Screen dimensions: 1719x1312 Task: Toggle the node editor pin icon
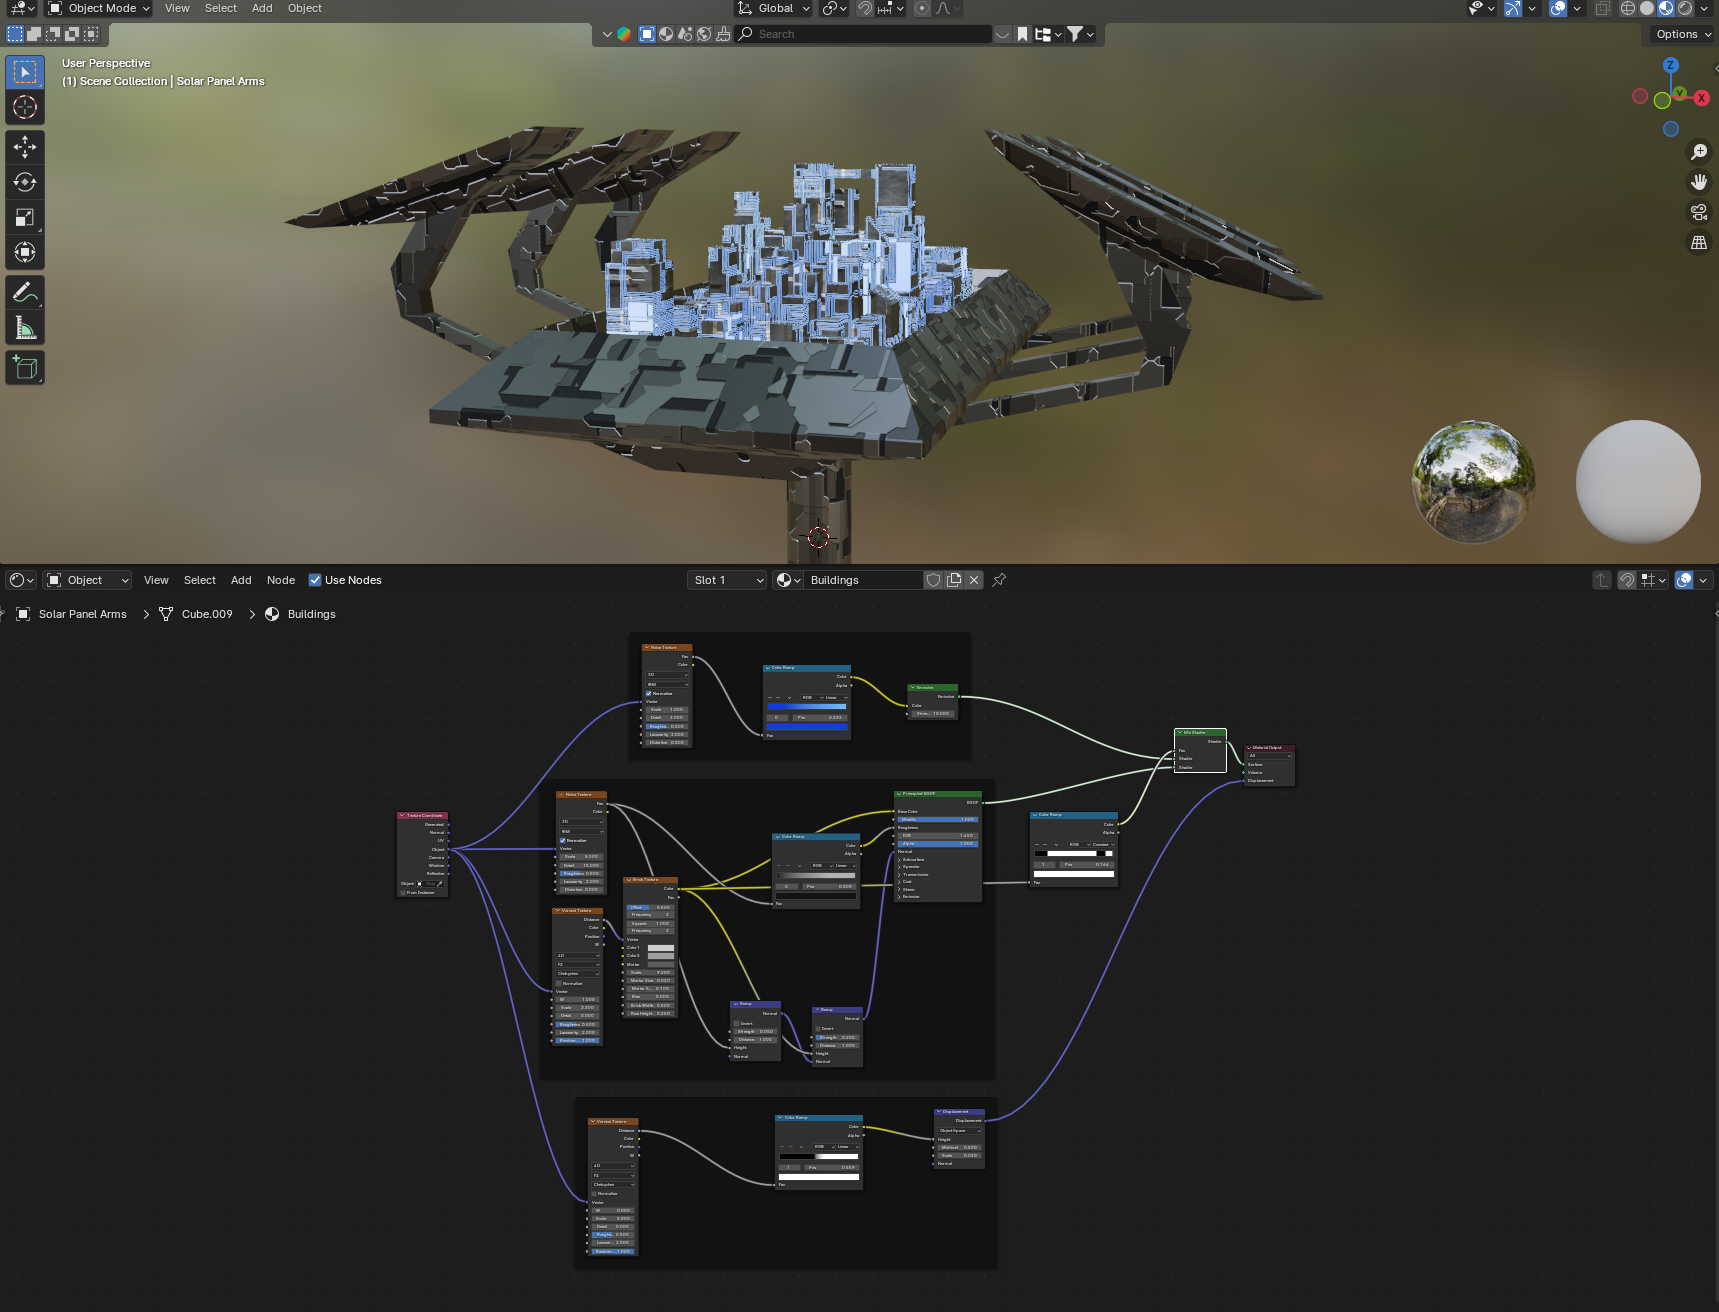[999, 580]
